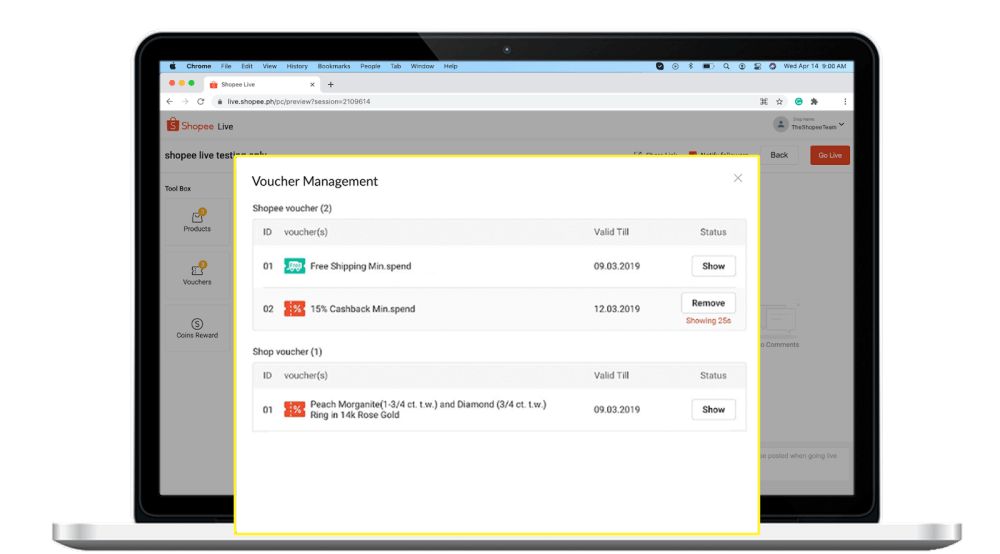Click the Go Live button
This screenshot has width=1000, height=554.
[x=830, y=155]
